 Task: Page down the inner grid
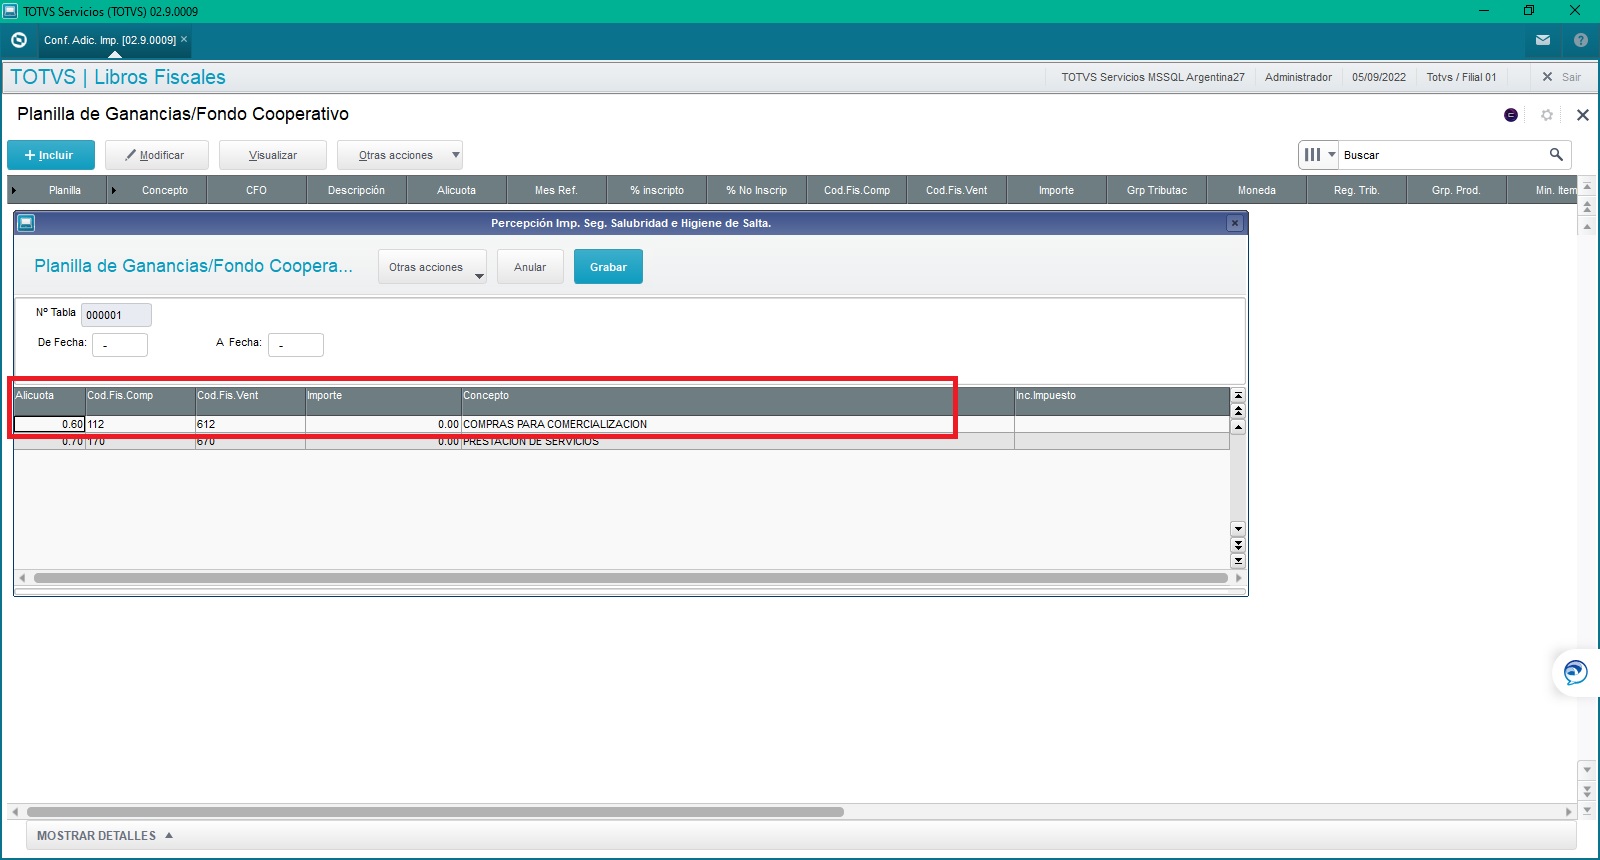tap(1238, 545)
